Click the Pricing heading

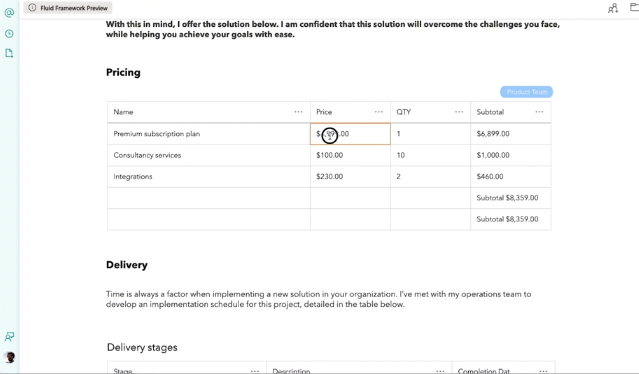(123, 73)
